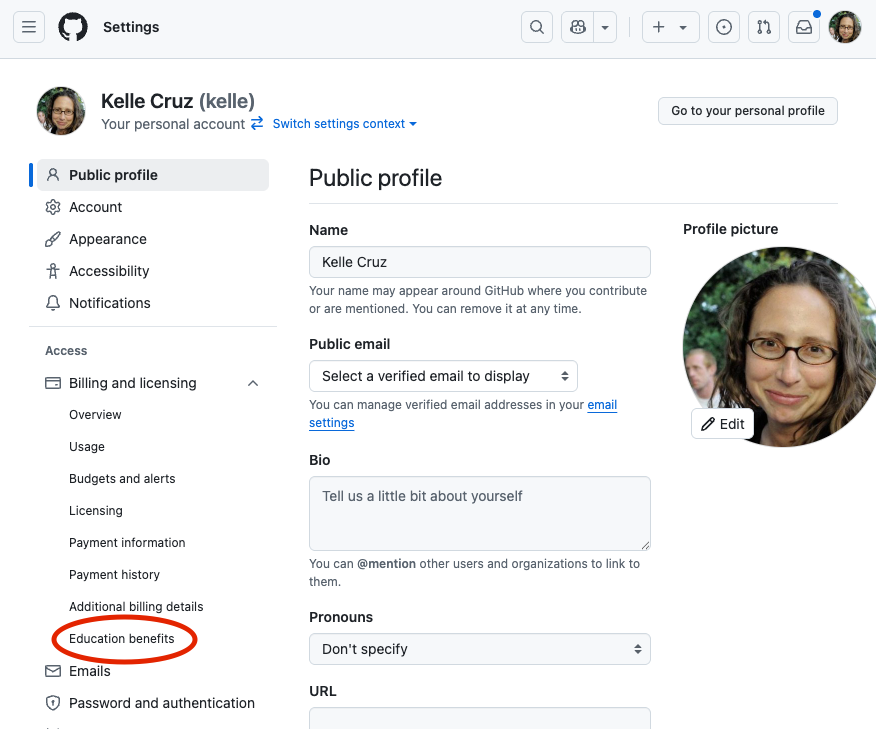Expand the Copilot dropdown arrow
876x729 pixels.
pos(605,27)
